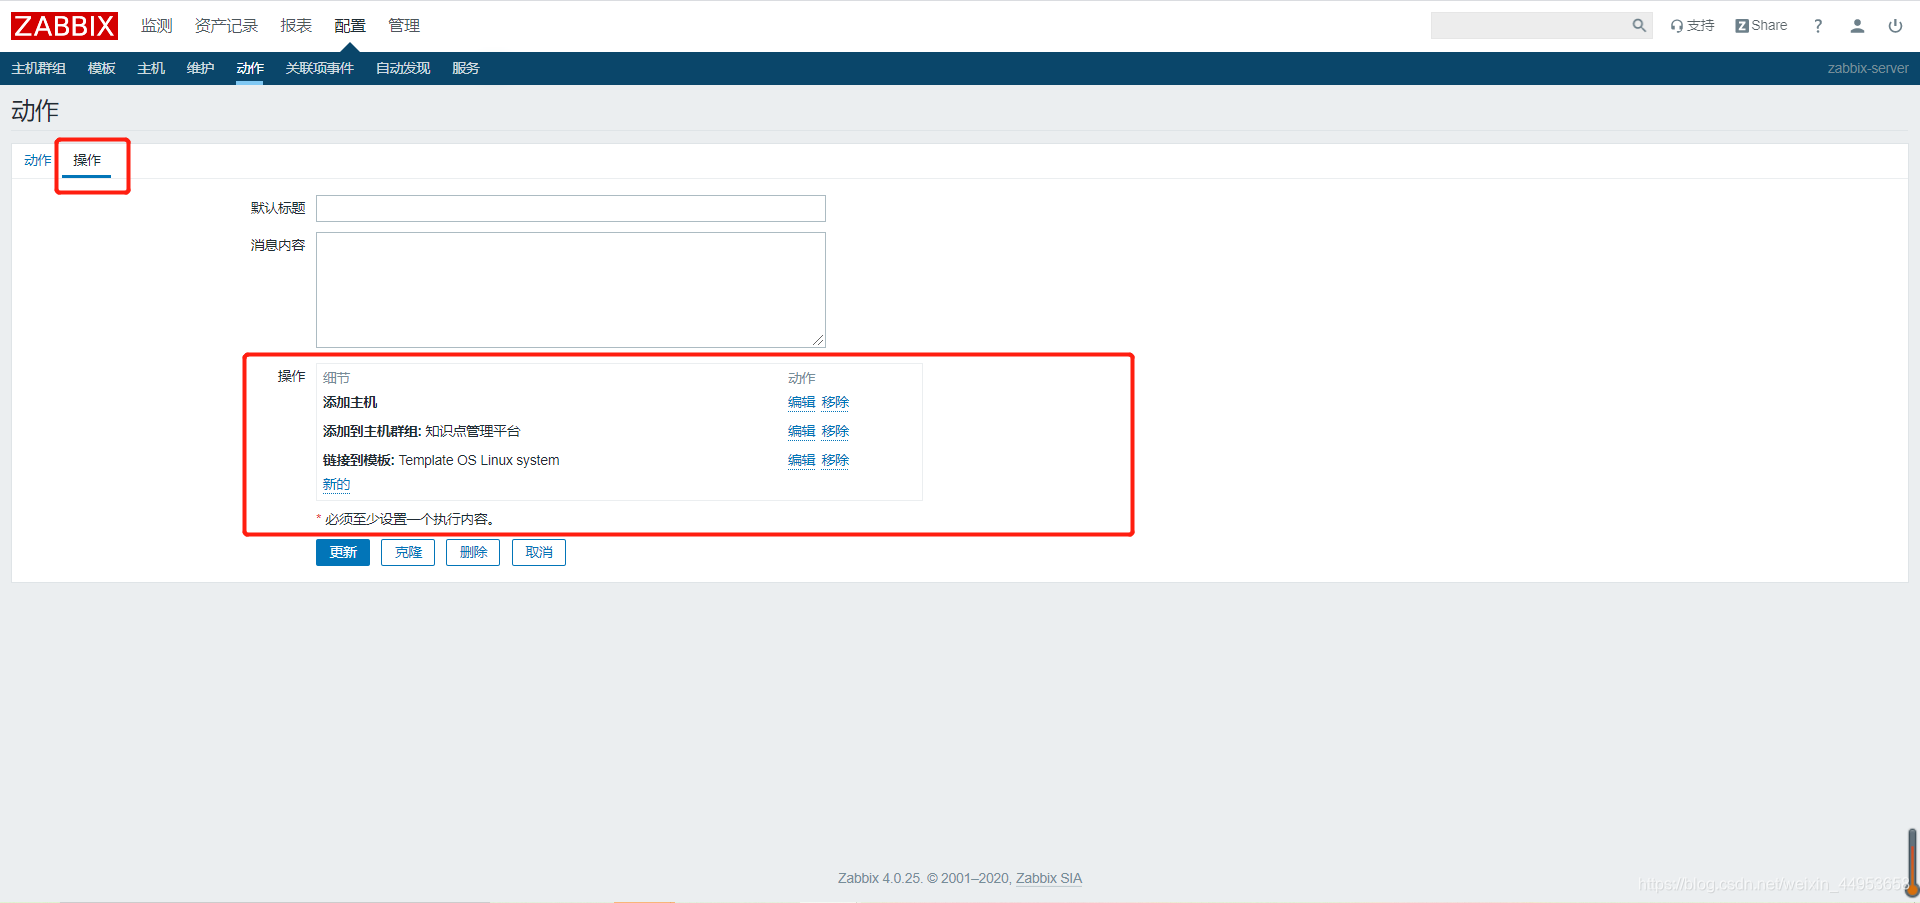Open user profile icon
This screenshot has height=903, width=1920.
click(1857, 26)
